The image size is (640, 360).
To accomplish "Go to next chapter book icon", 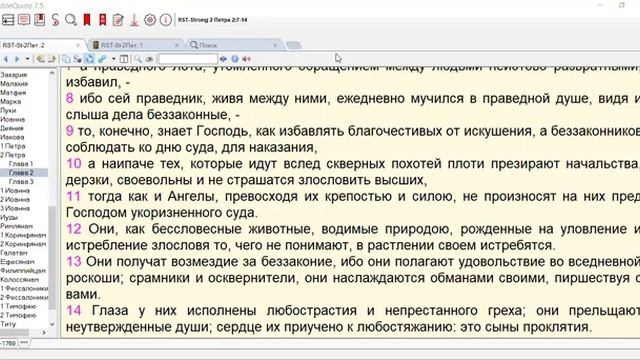I will click(52, 59).
